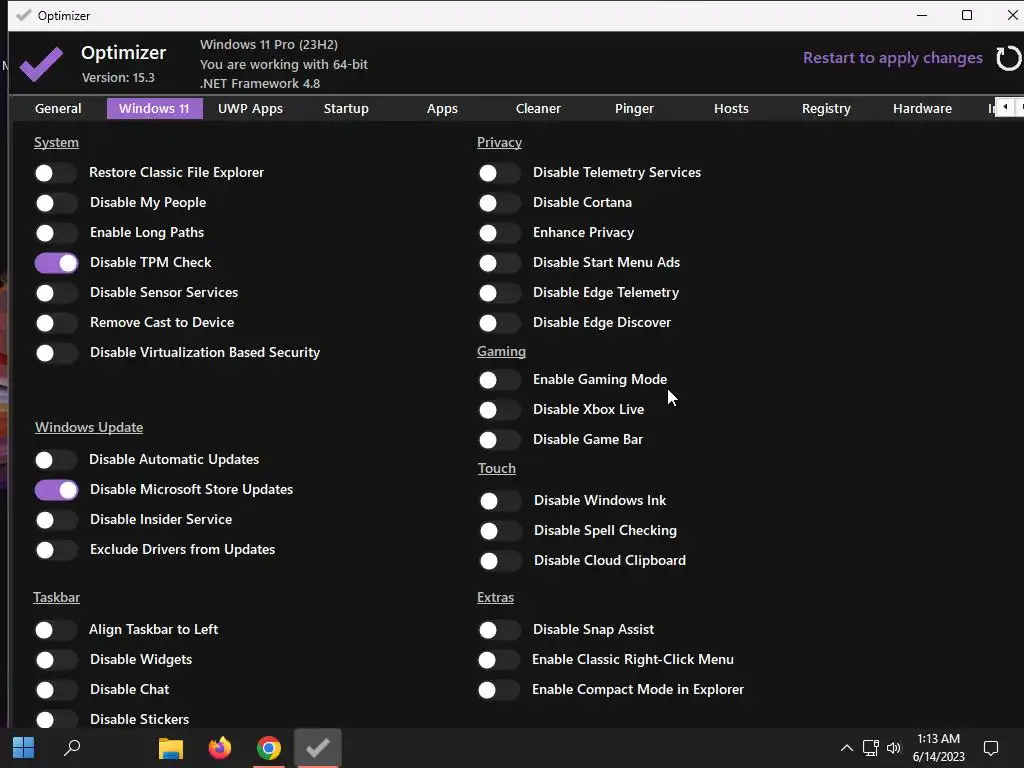Launch Google Chrome from taskbar
The image size is (1024, 768).
point(269,748)
